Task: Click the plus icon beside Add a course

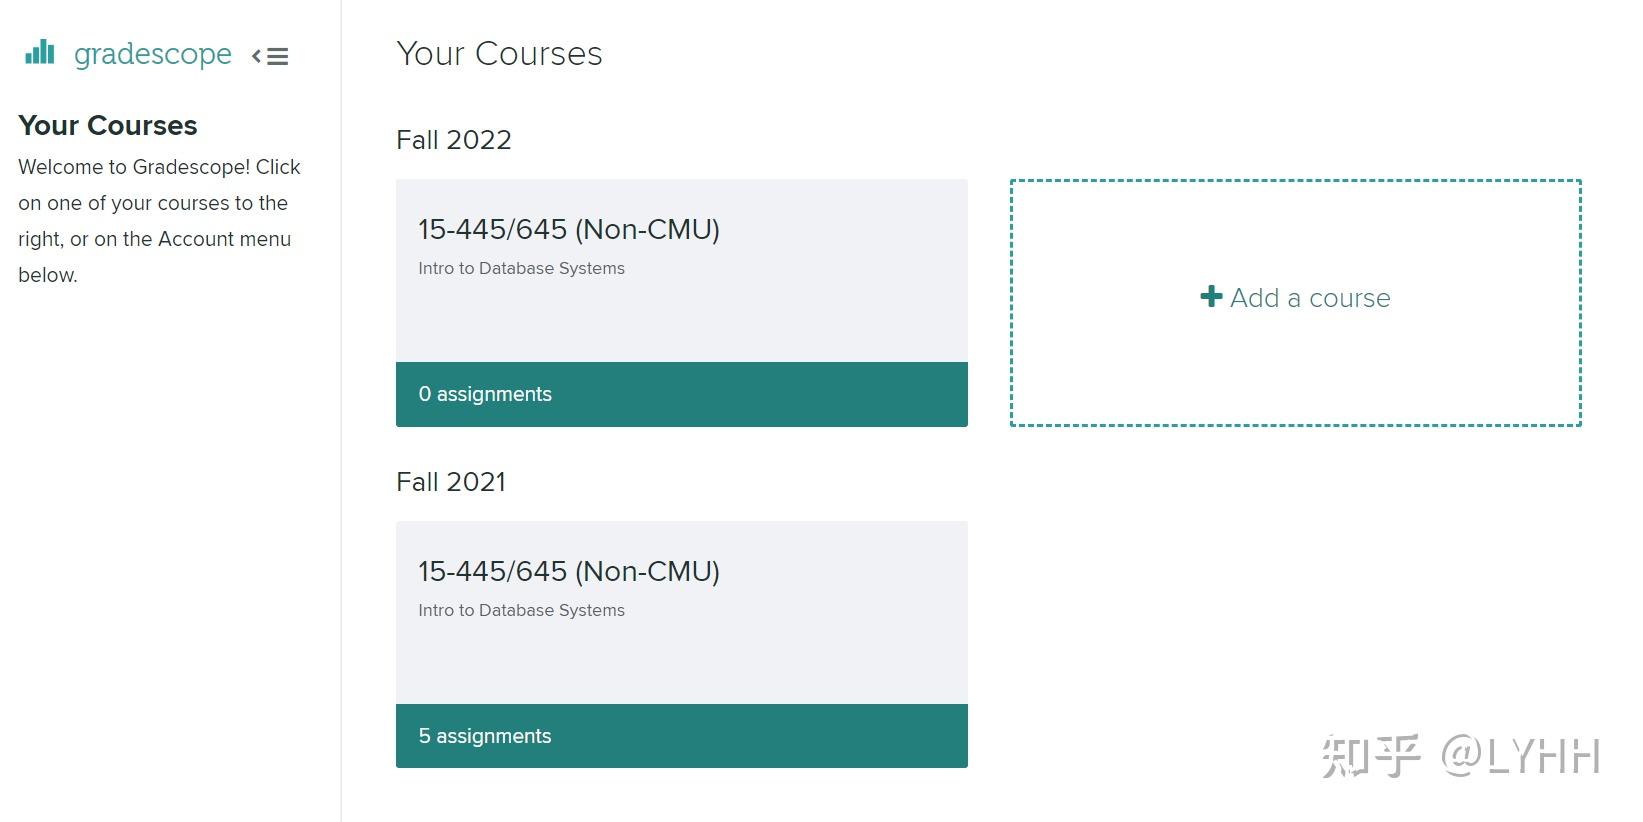Action: 1211,297
